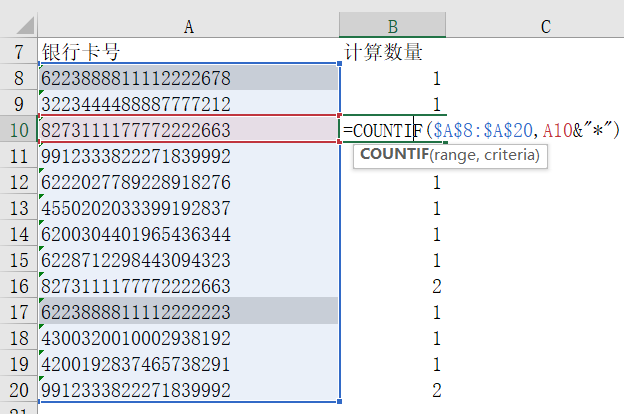
Task: Select row 8 header
Action: [19, 77]
